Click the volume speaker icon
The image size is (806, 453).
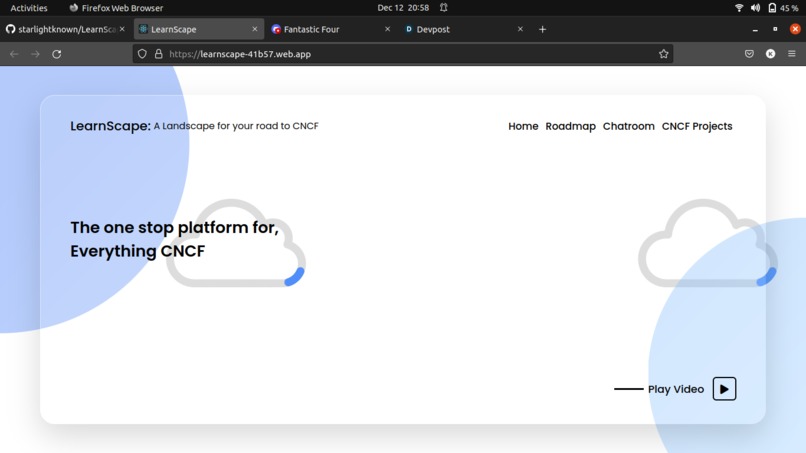[755, 8]
